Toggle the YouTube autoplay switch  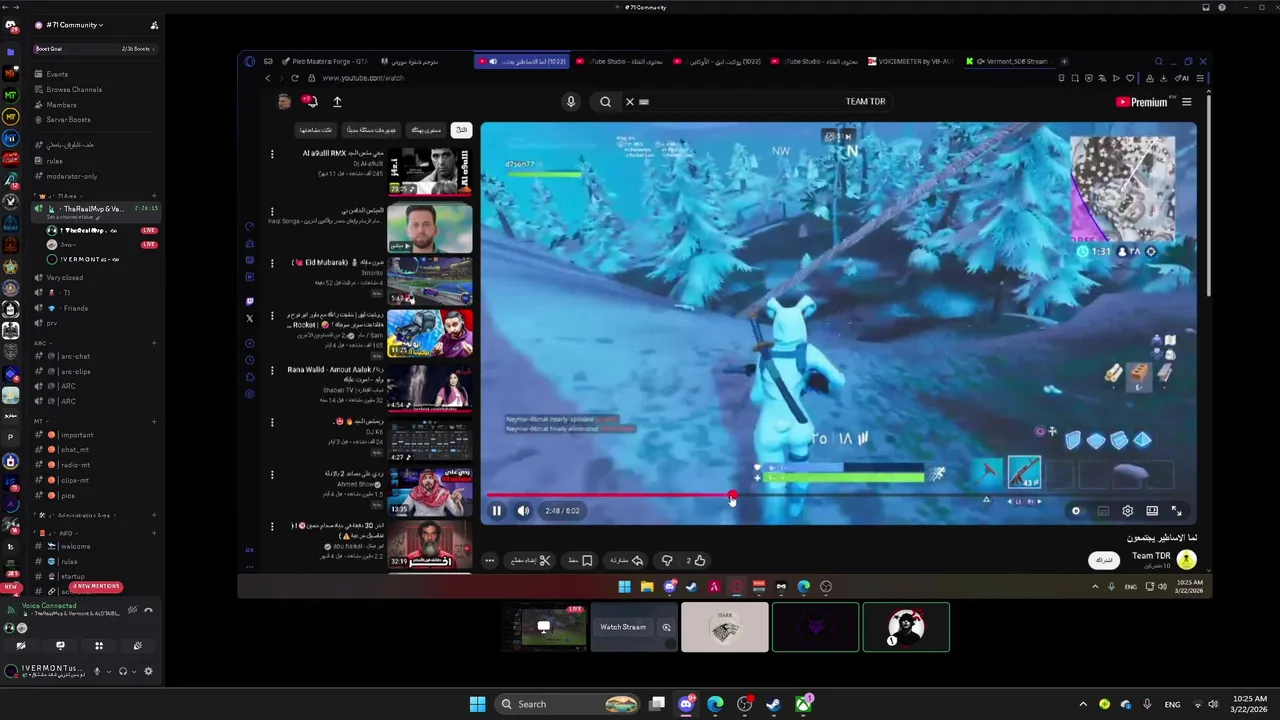point(1076,511)
